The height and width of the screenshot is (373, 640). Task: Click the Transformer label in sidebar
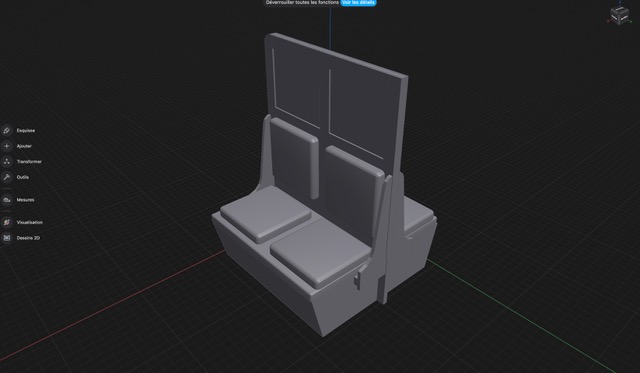29,162
